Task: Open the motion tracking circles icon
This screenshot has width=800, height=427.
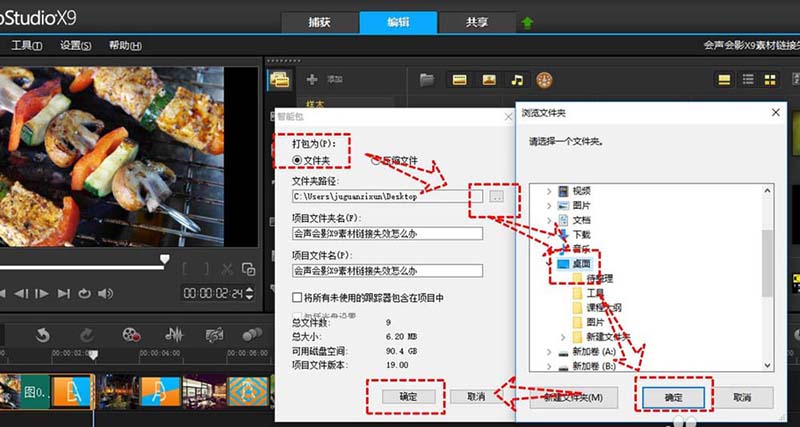Action: coord(252,335)
